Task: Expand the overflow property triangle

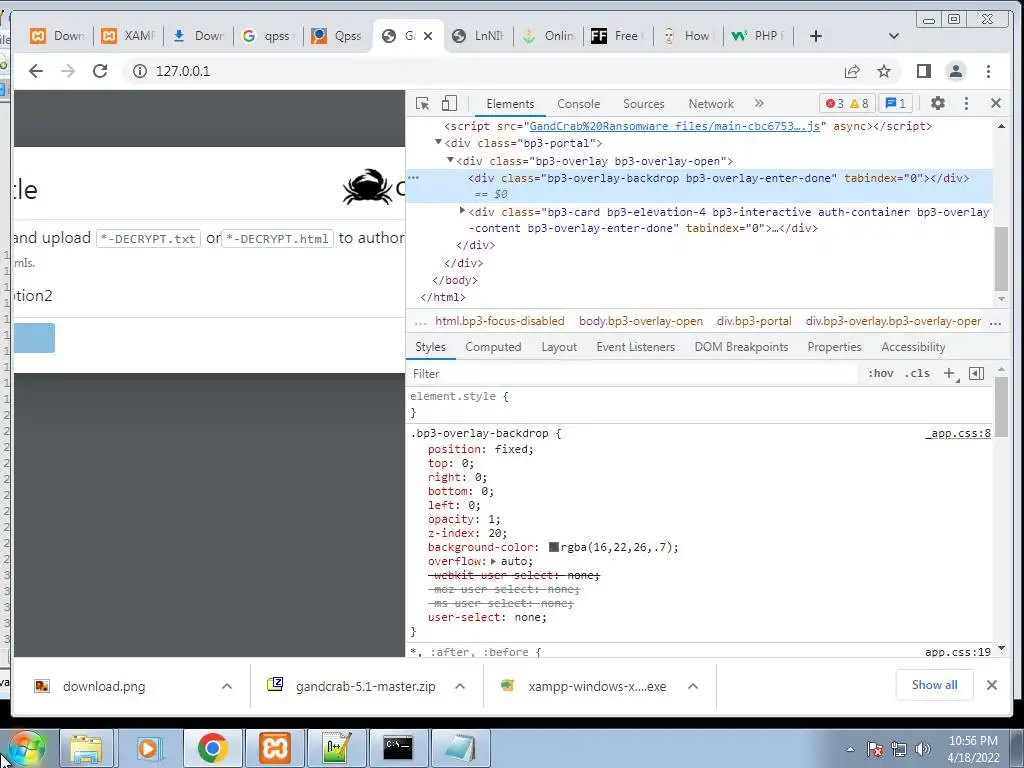Action: pyautogui.click(x=494, y=561)
